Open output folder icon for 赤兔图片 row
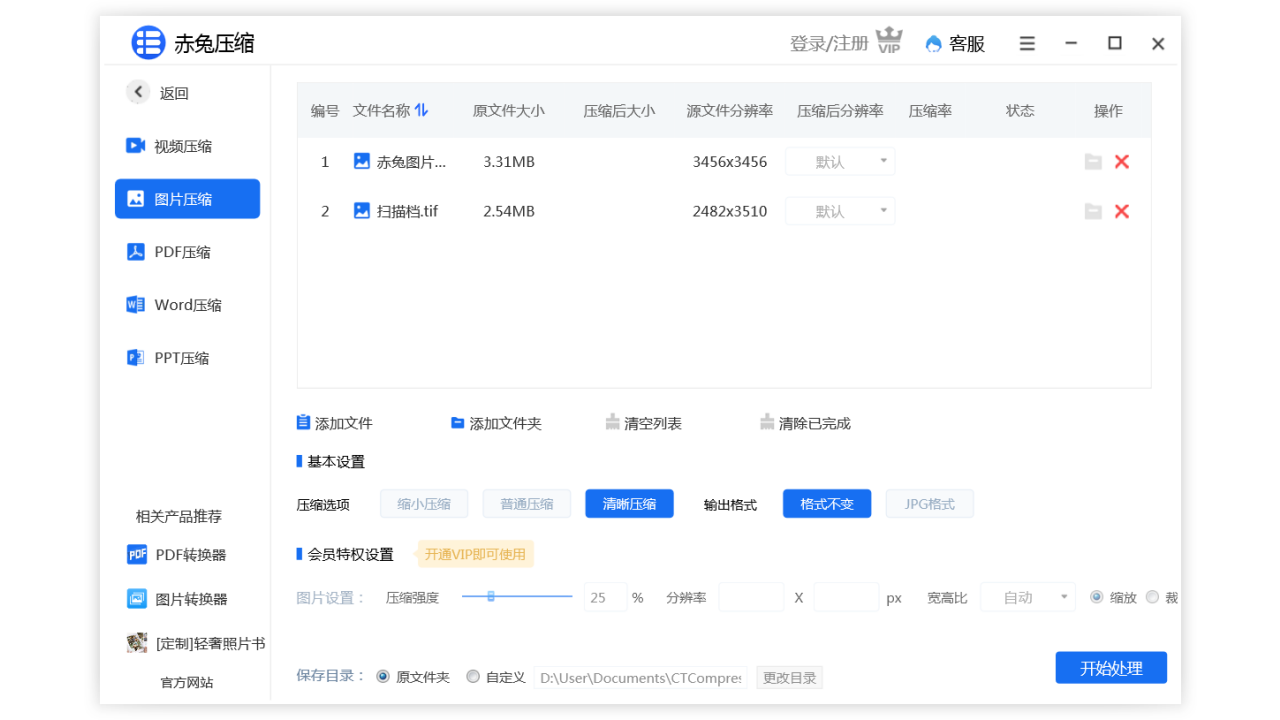This screenshot has height=720, width=1280. [1093, 161]
